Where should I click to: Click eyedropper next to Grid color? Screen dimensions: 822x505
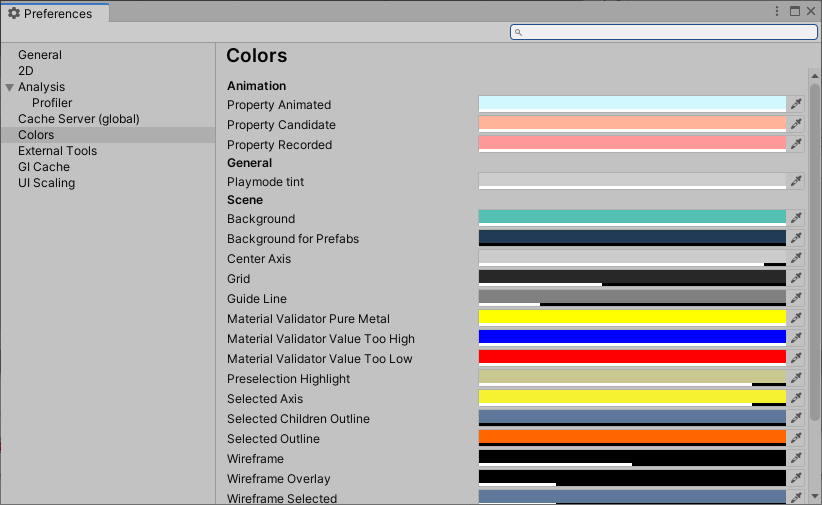pyautogui.click(x=796, y=278)
